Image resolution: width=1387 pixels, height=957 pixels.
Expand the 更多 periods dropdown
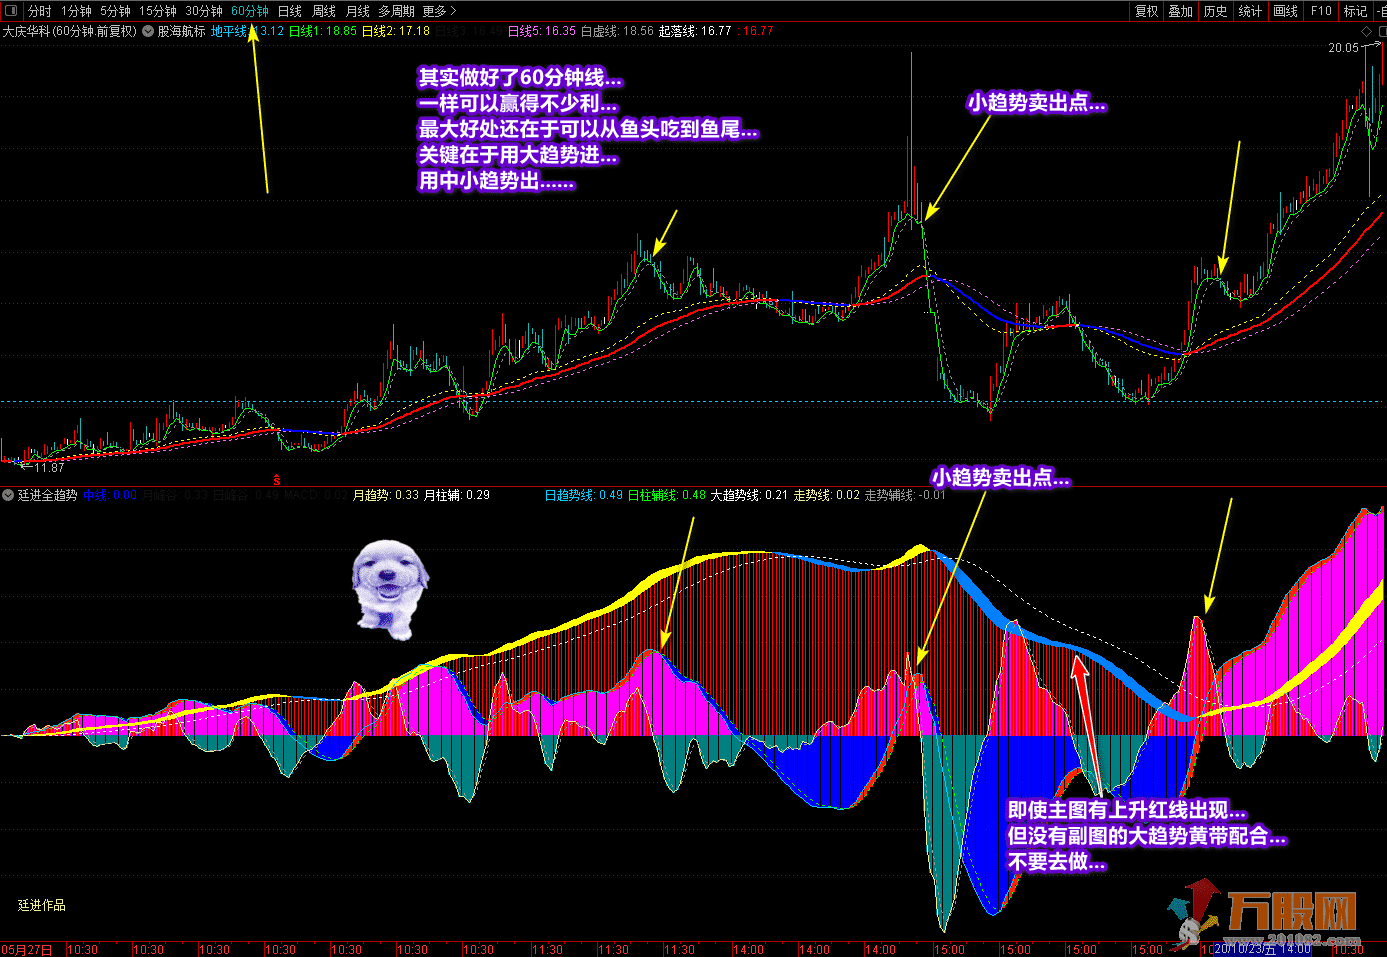tap(439, 11)
